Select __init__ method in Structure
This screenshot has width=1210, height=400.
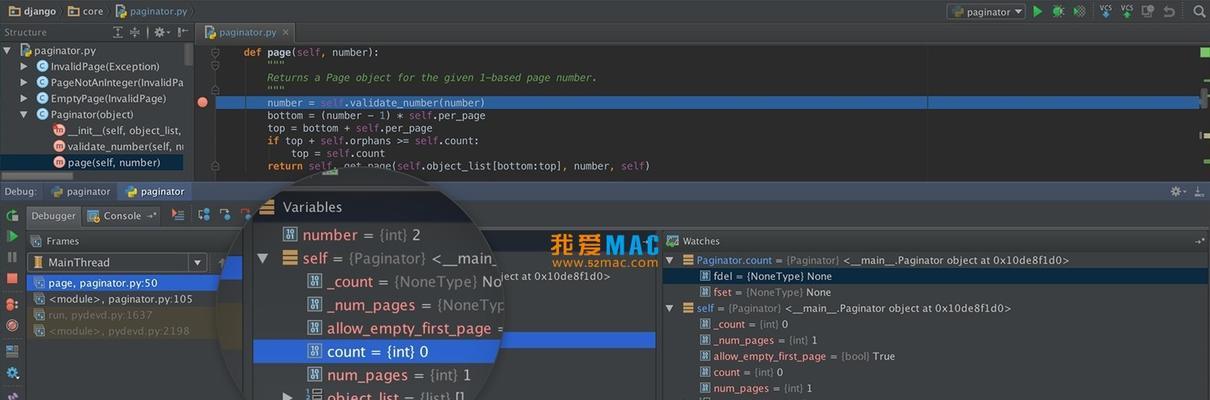click(x=116, y=130)
